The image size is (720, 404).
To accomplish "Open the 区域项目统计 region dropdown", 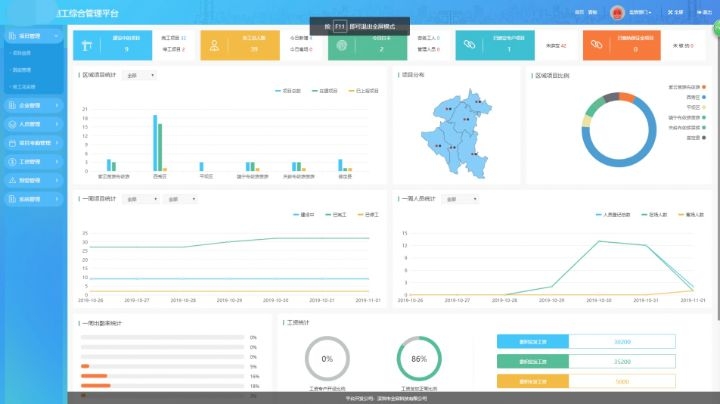I will [x=140, y=75].
